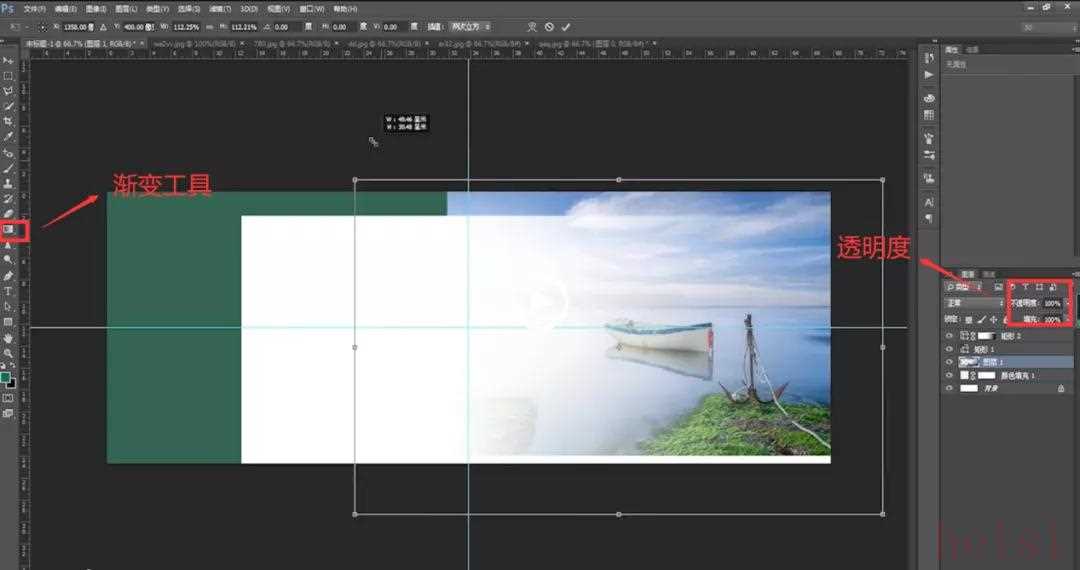Select the Pen tool

[x=9, y=275]
